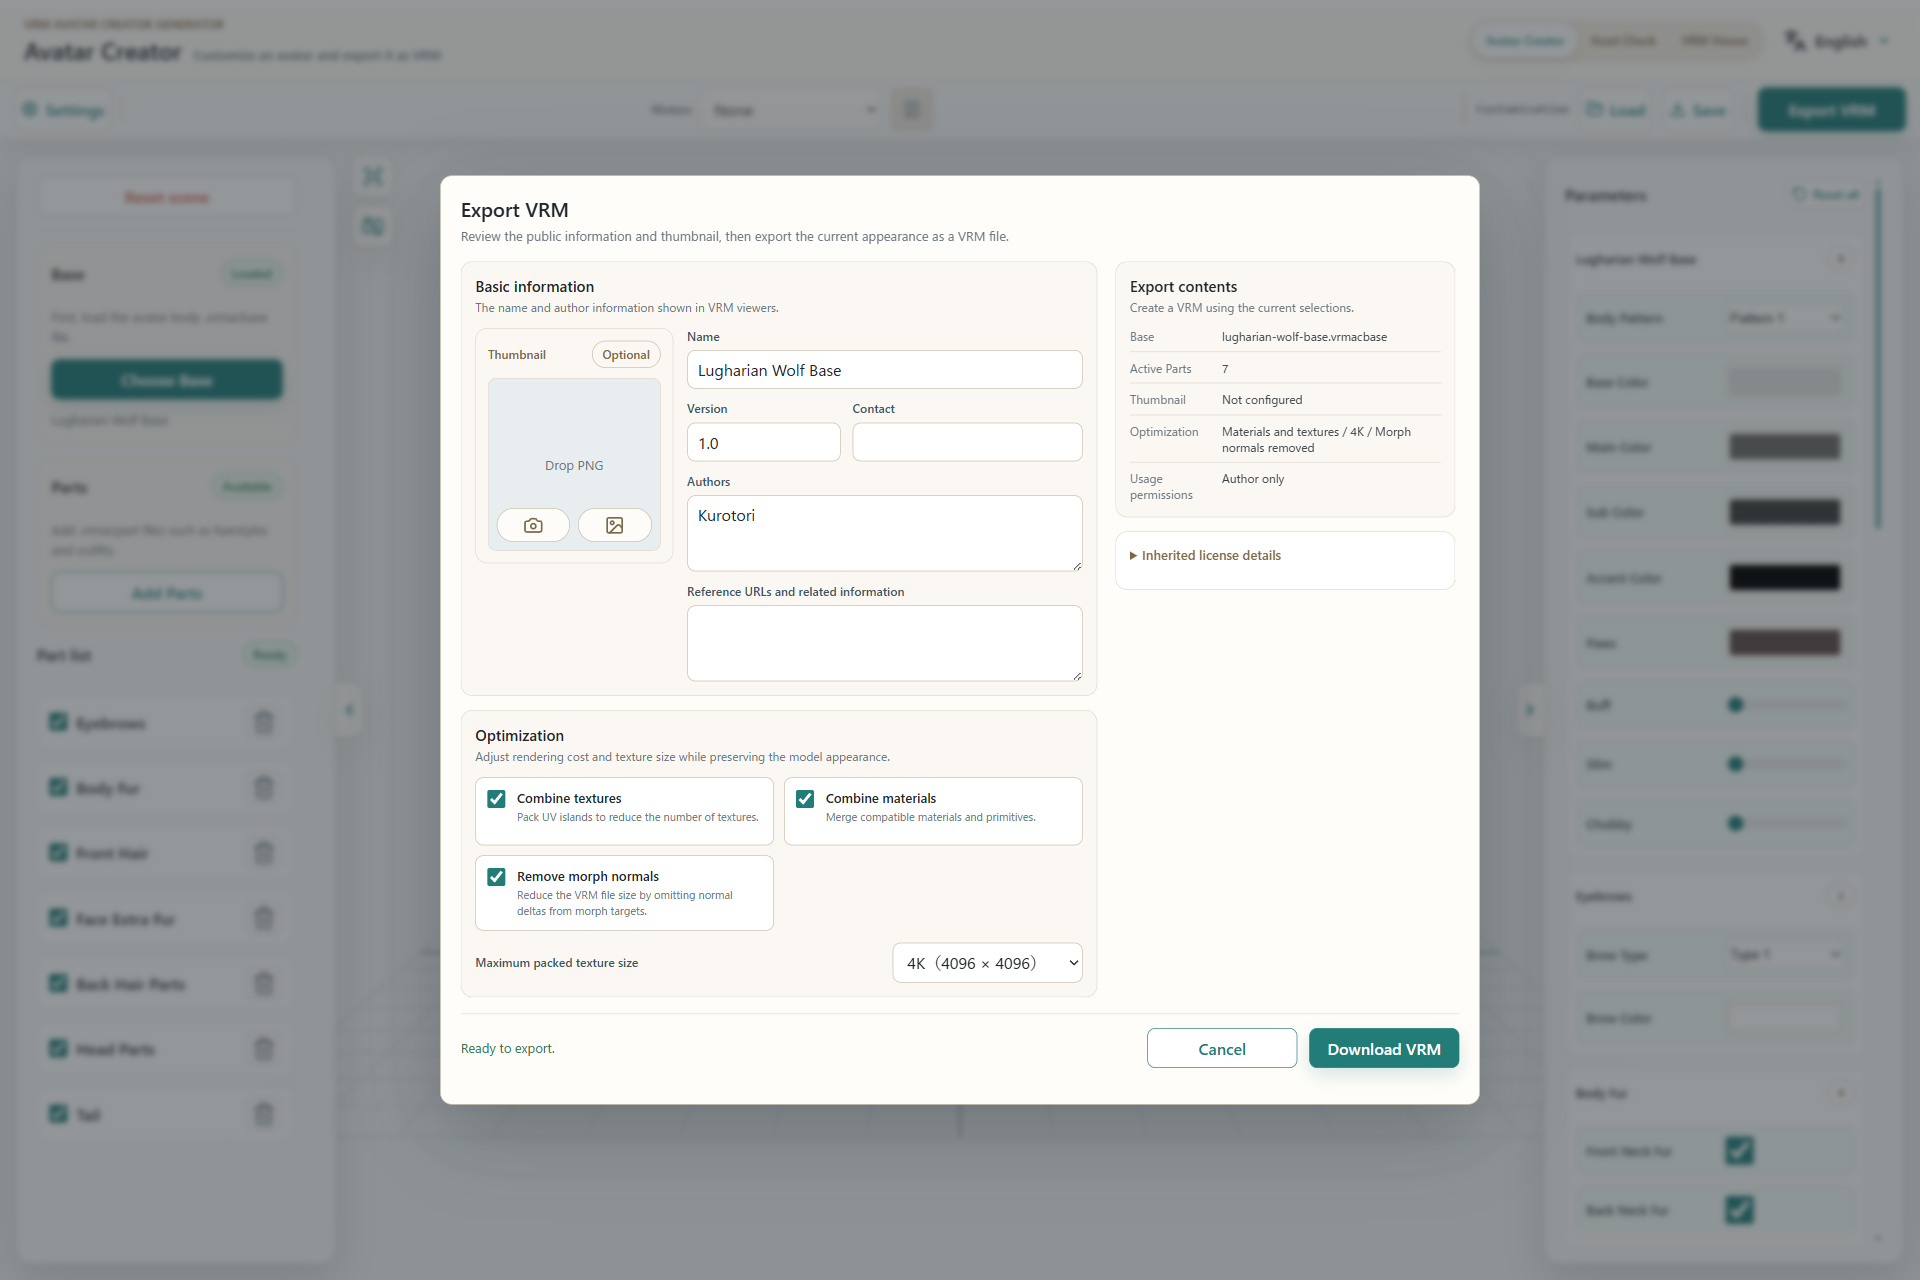Screen dimensions: 1920x1280
Task: Click the Choose Base button
Action: [x=167, y=380]
